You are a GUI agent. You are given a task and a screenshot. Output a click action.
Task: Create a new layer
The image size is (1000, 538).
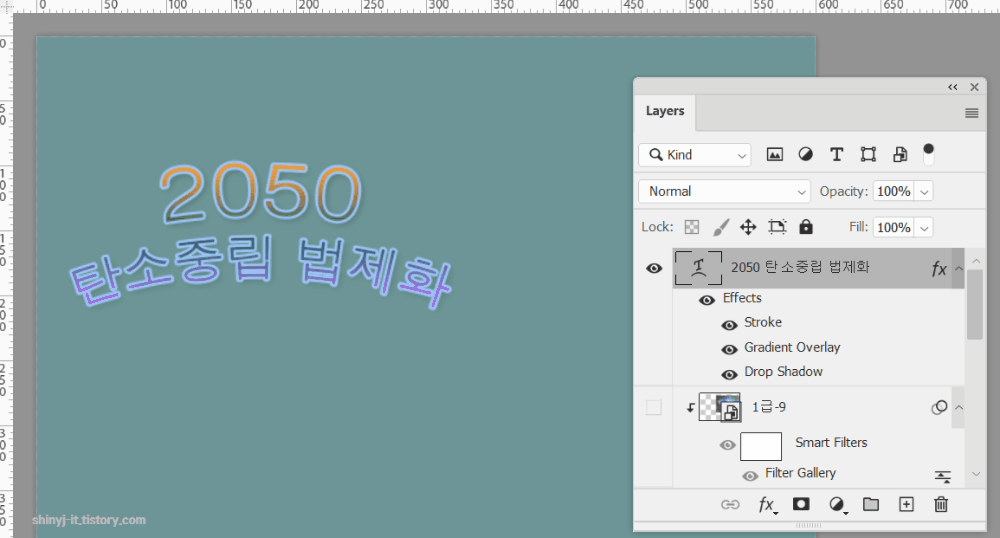tap(906, 504)
